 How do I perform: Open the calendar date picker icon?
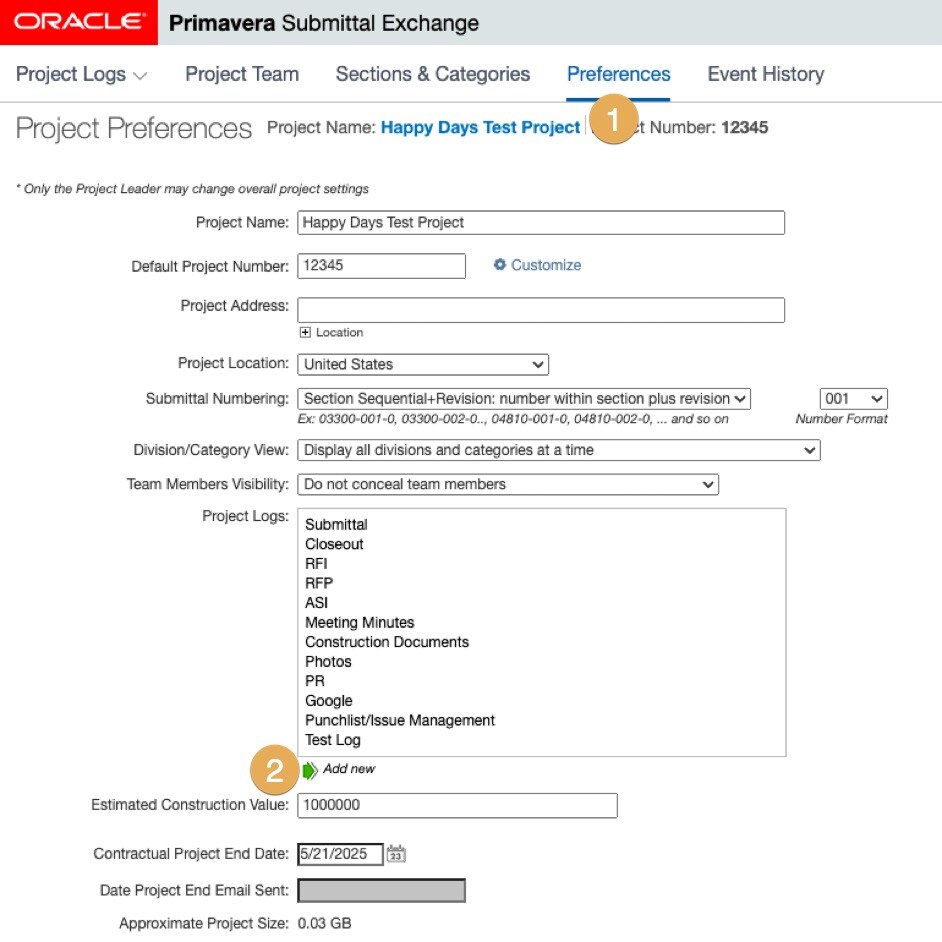(396, 854)
